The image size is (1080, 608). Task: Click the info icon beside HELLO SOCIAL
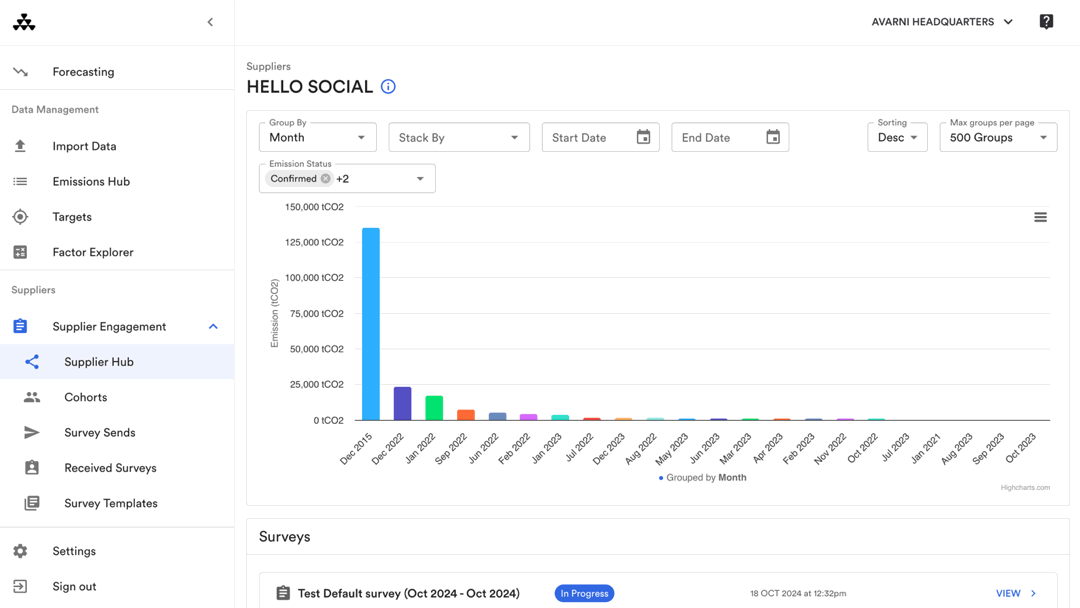tap(388, 87)
